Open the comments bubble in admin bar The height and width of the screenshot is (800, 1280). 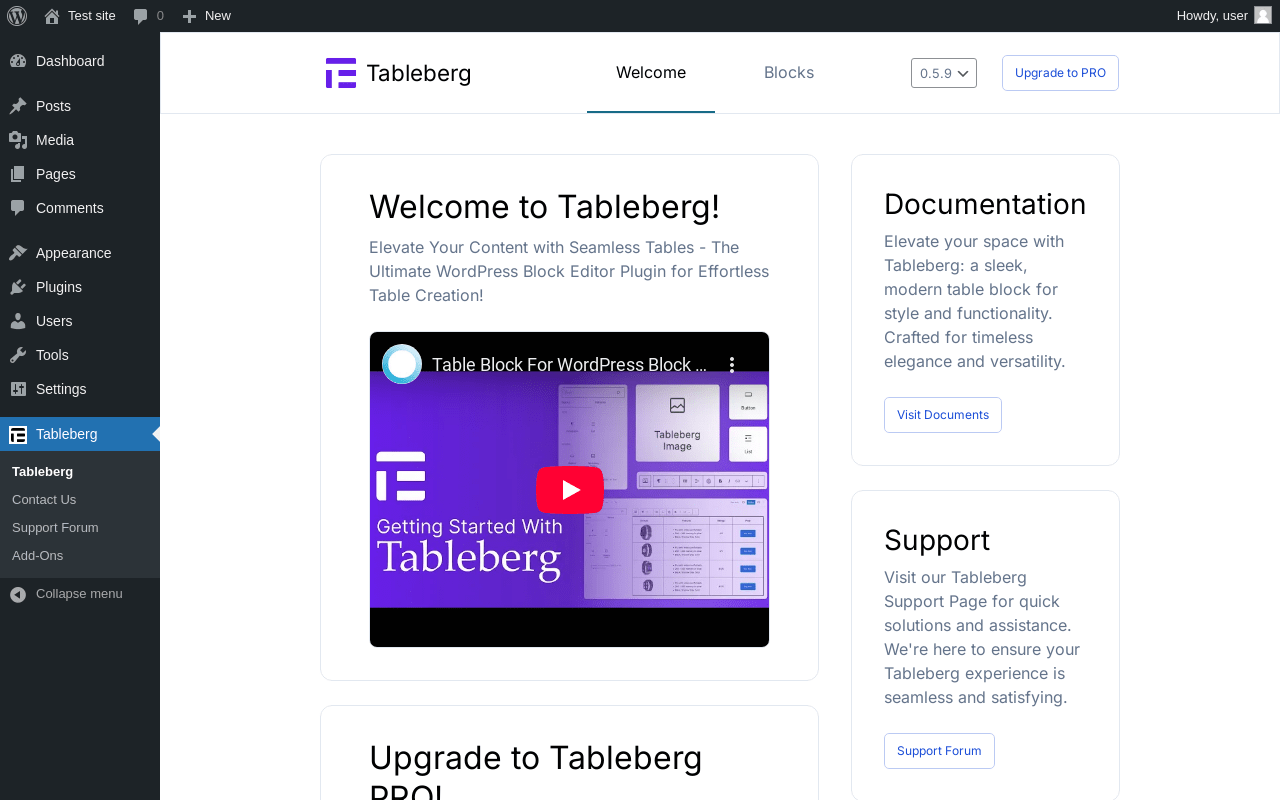(x=141, y=16)
